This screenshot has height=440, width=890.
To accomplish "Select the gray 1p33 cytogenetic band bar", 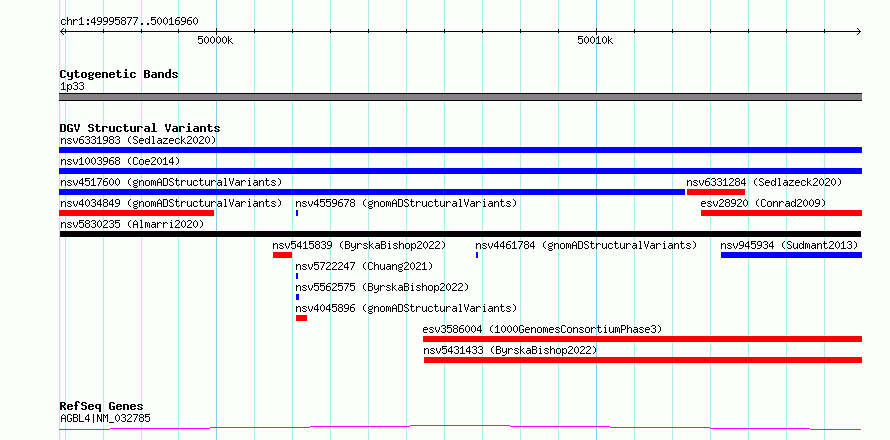I will pyautogui.click(x=460, y=97).
